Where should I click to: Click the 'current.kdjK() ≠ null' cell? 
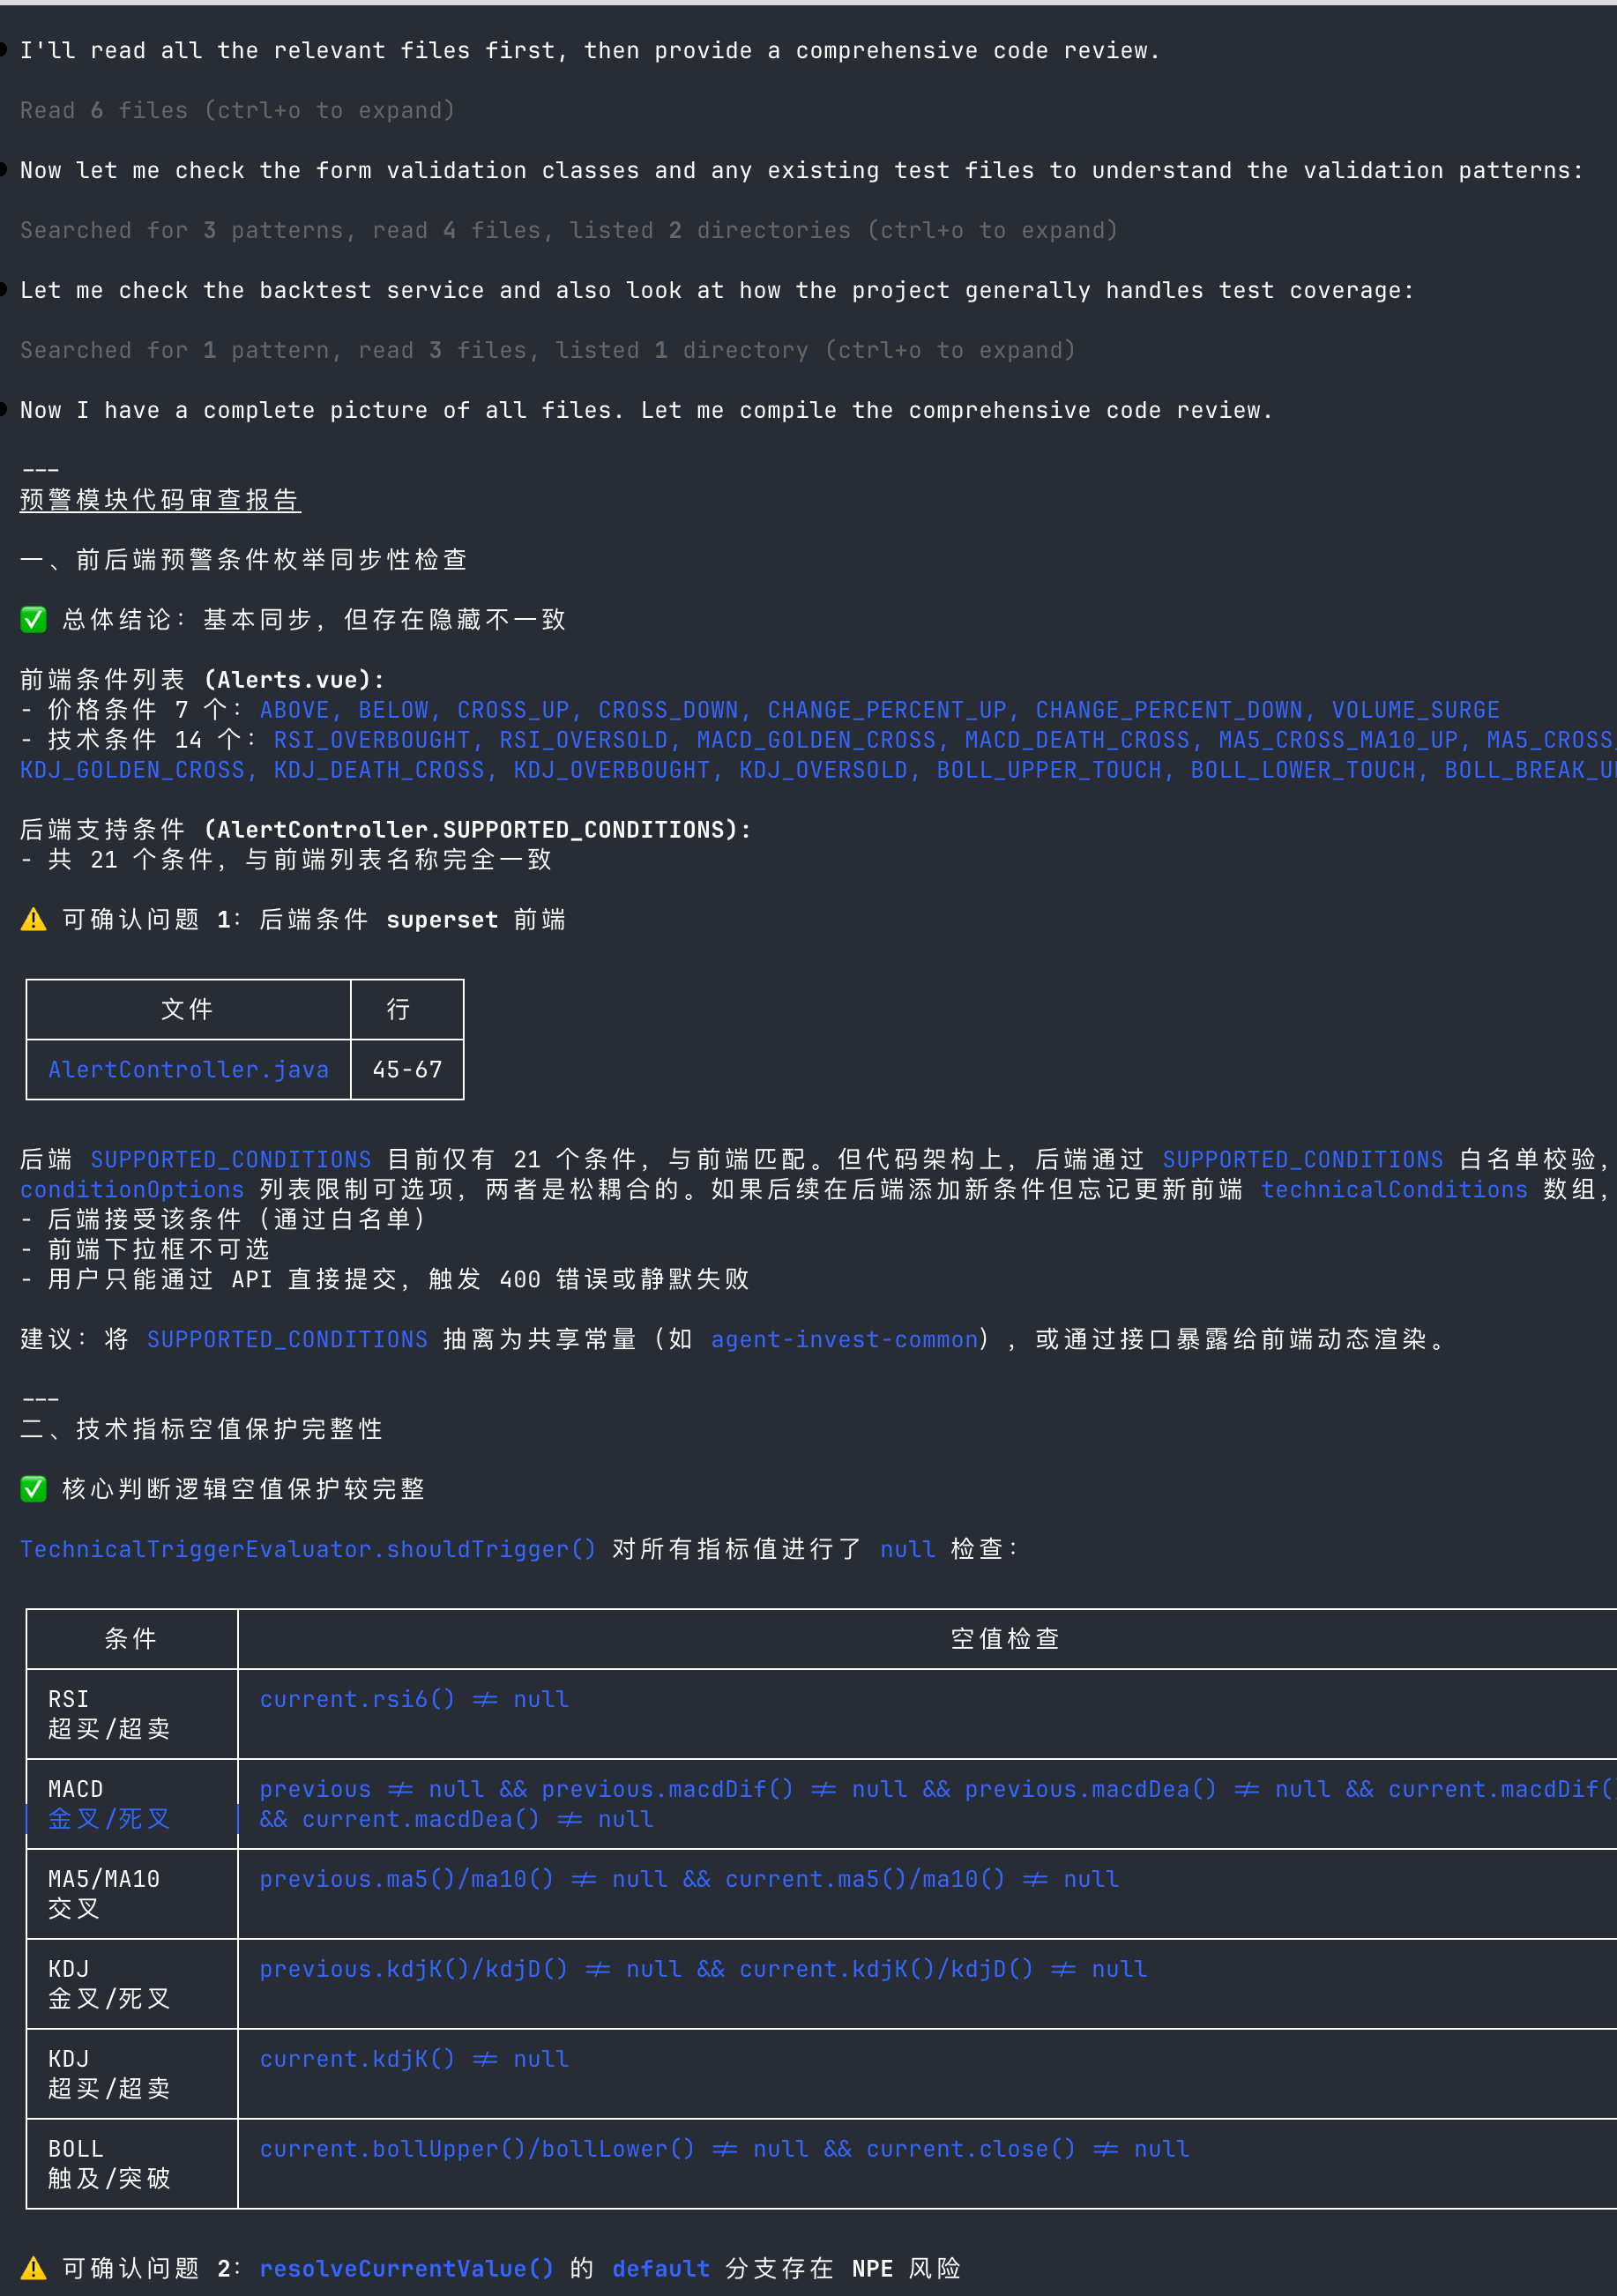[x=414, y=2059]
